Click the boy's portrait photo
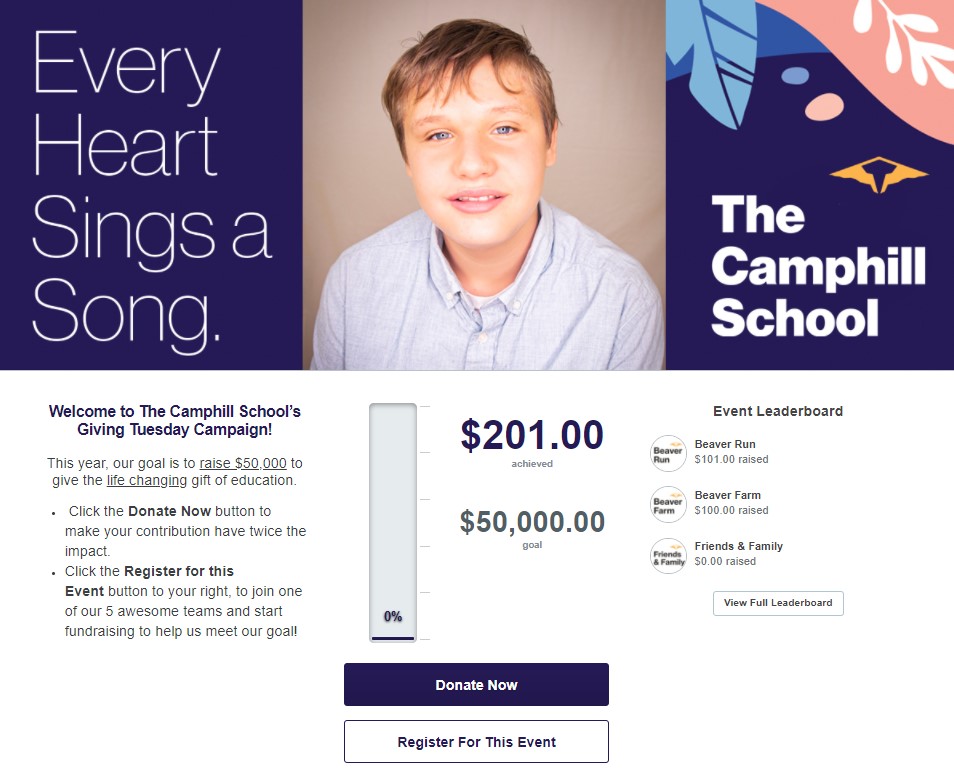The image size is (954, 779). (484, 185)
